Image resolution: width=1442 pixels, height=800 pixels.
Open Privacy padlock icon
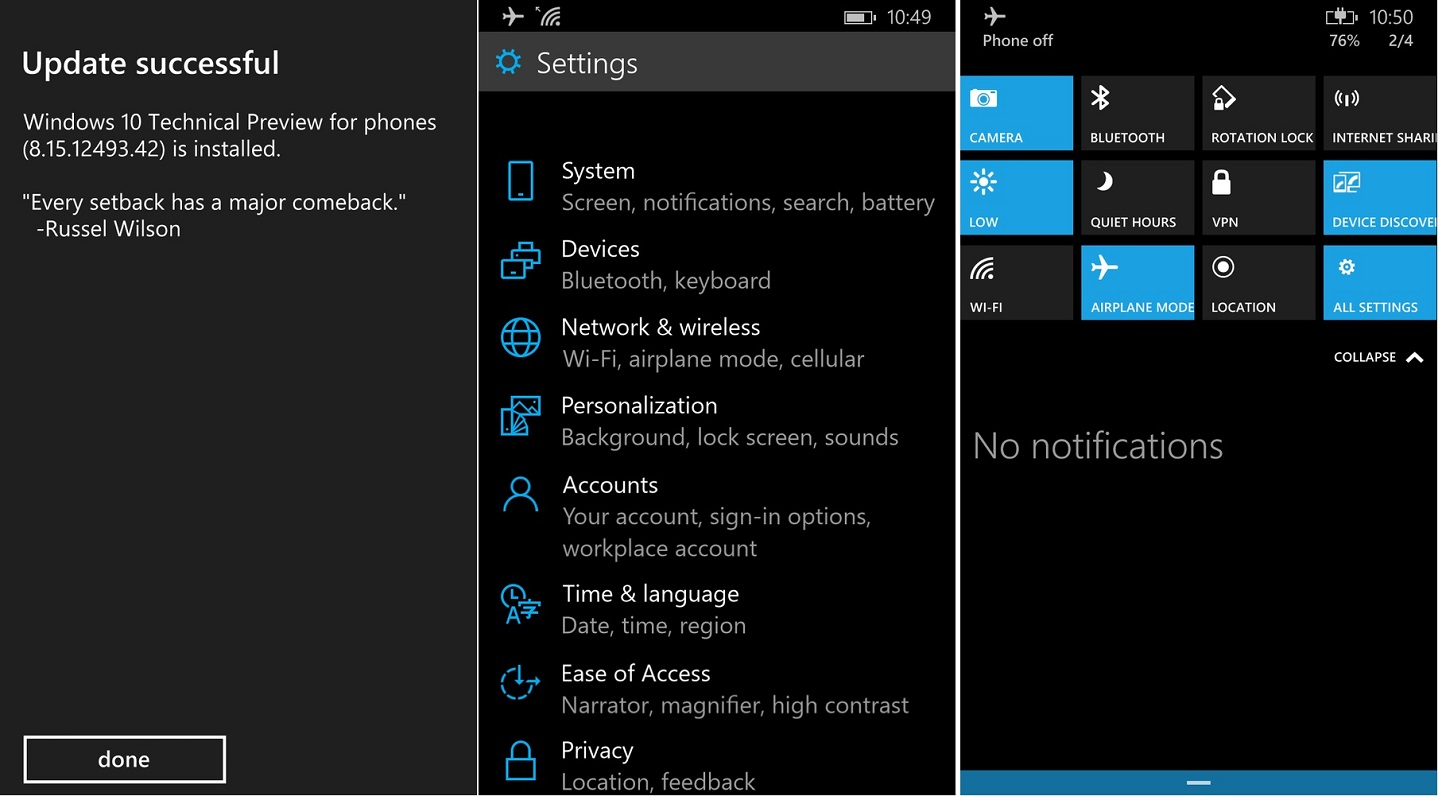(521, 760)
